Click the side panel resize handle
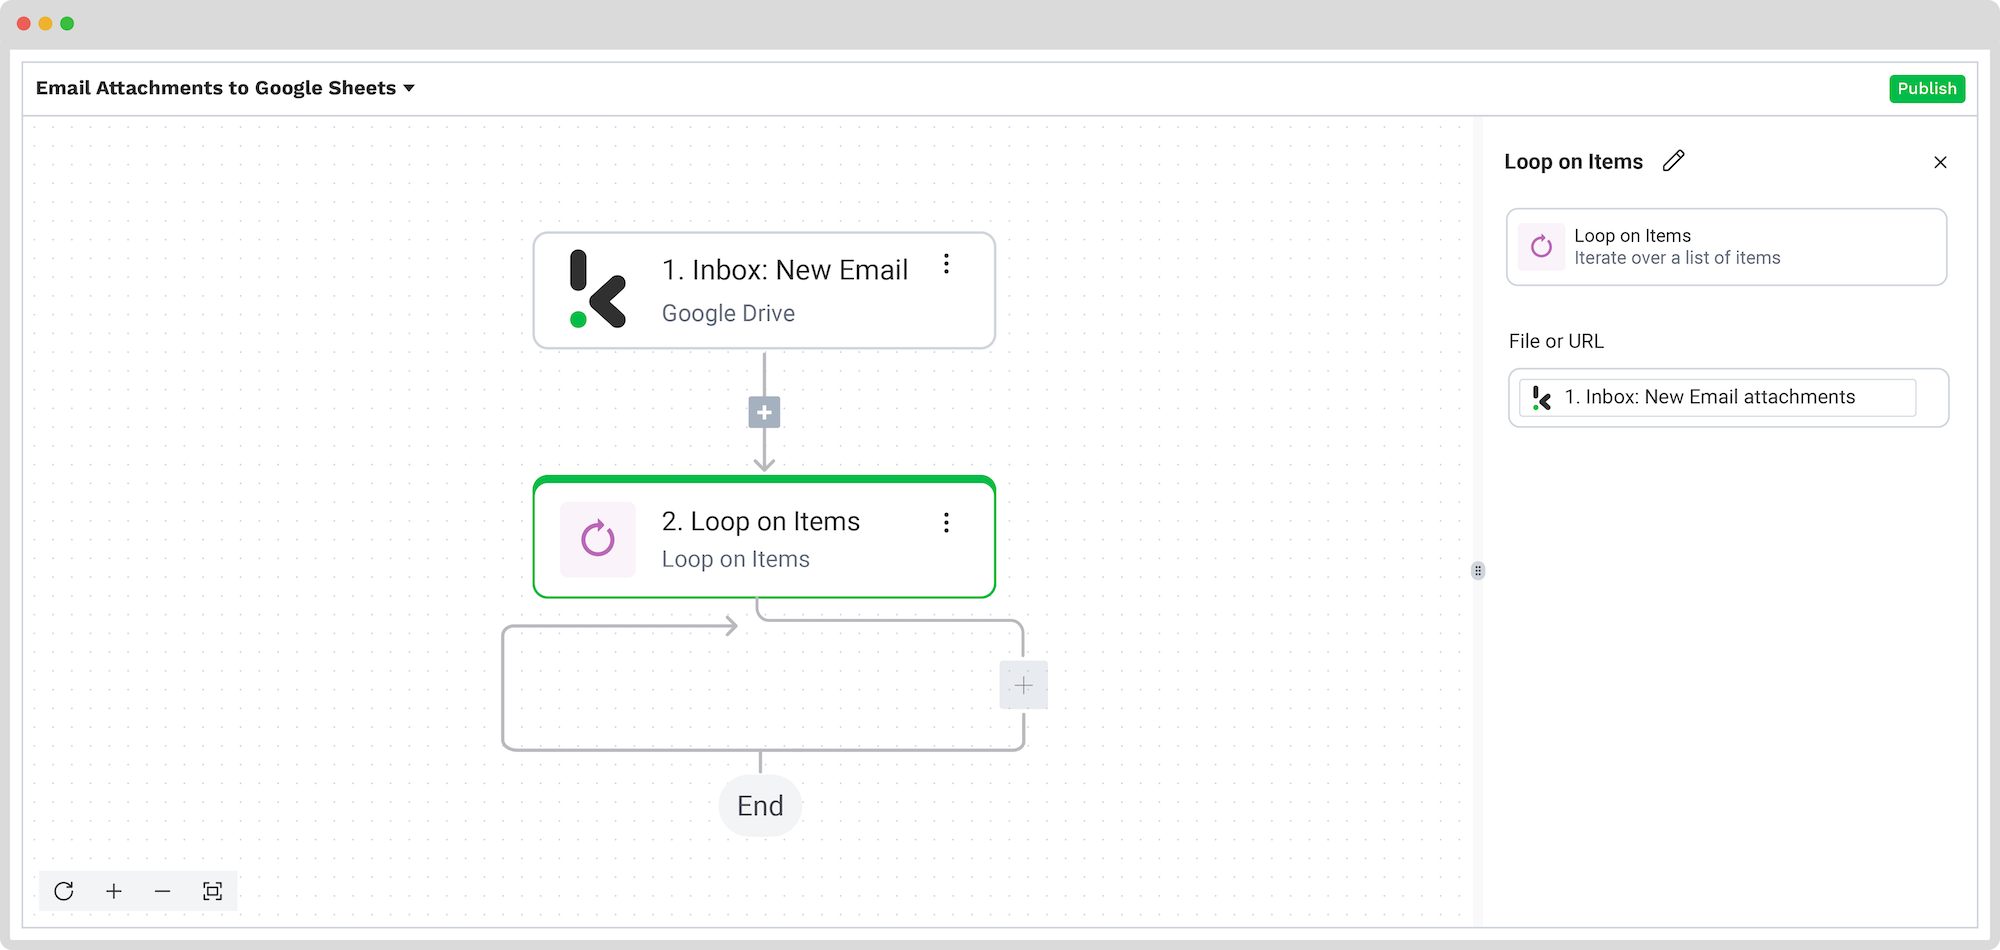The width and height of the screenshot is (2000, 950). 1478,571
